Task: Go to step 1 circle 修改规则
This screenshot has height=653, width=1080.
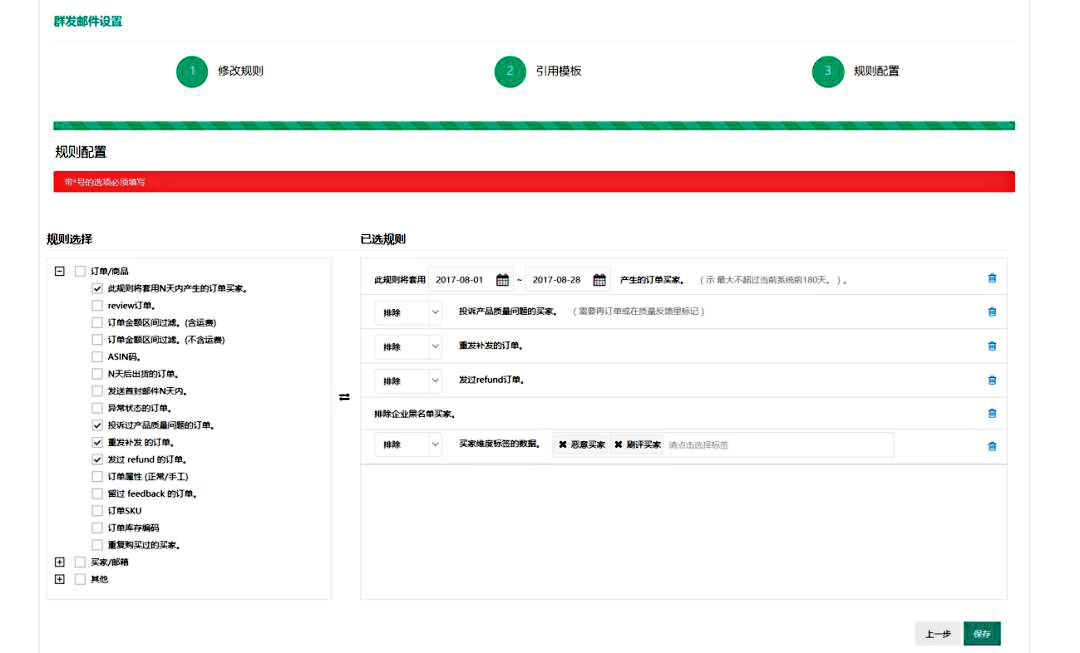Action: 192,71
